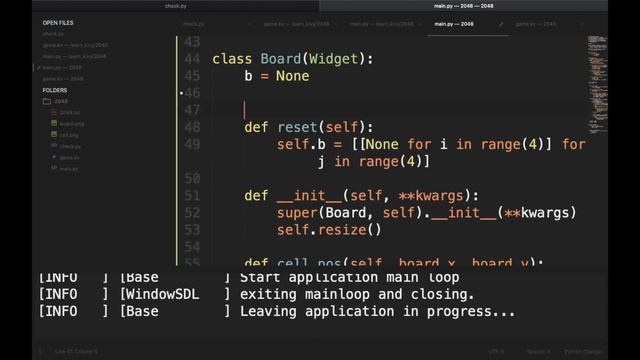Viewport: 640px width, 360px height.
Task: Click the main.py code file icon in Folders
Action: tap(54, 168)
